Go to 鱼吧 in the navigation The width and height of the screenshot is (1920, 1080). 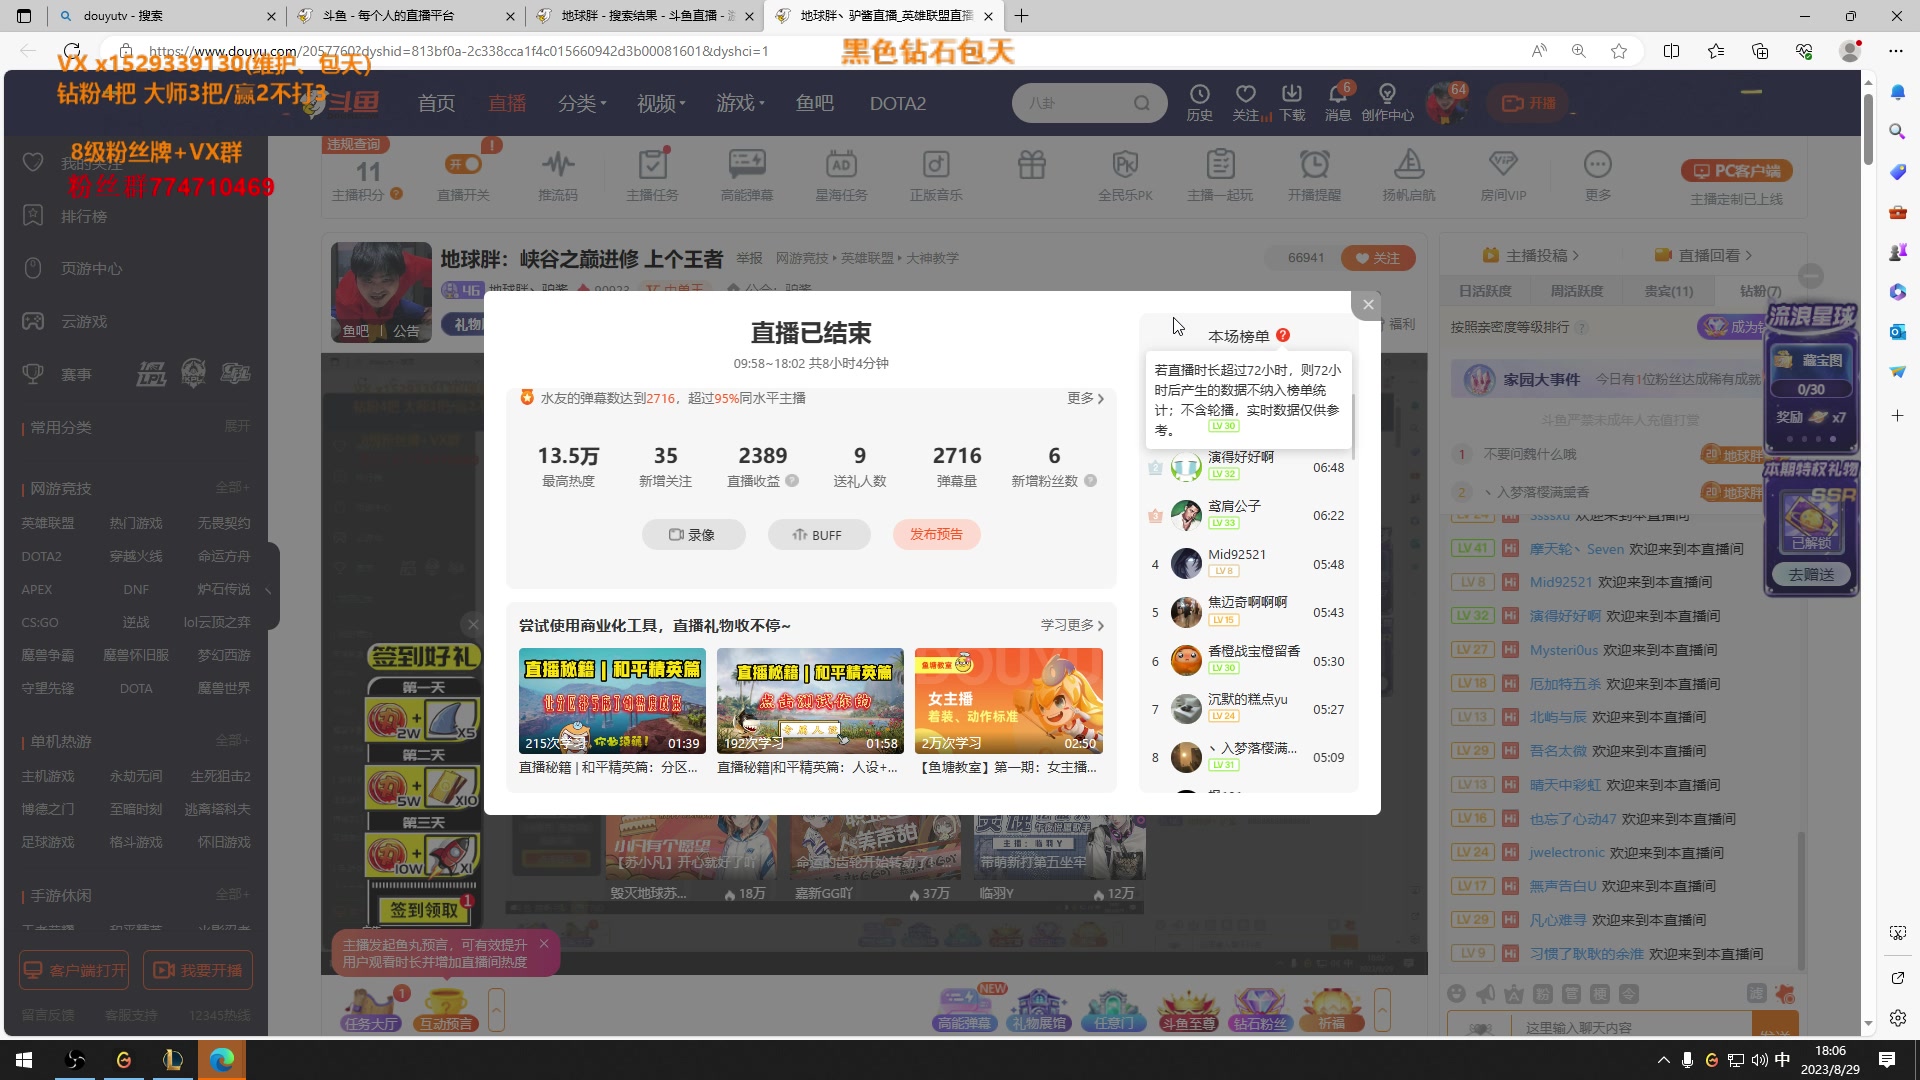(x=814, y=103)
